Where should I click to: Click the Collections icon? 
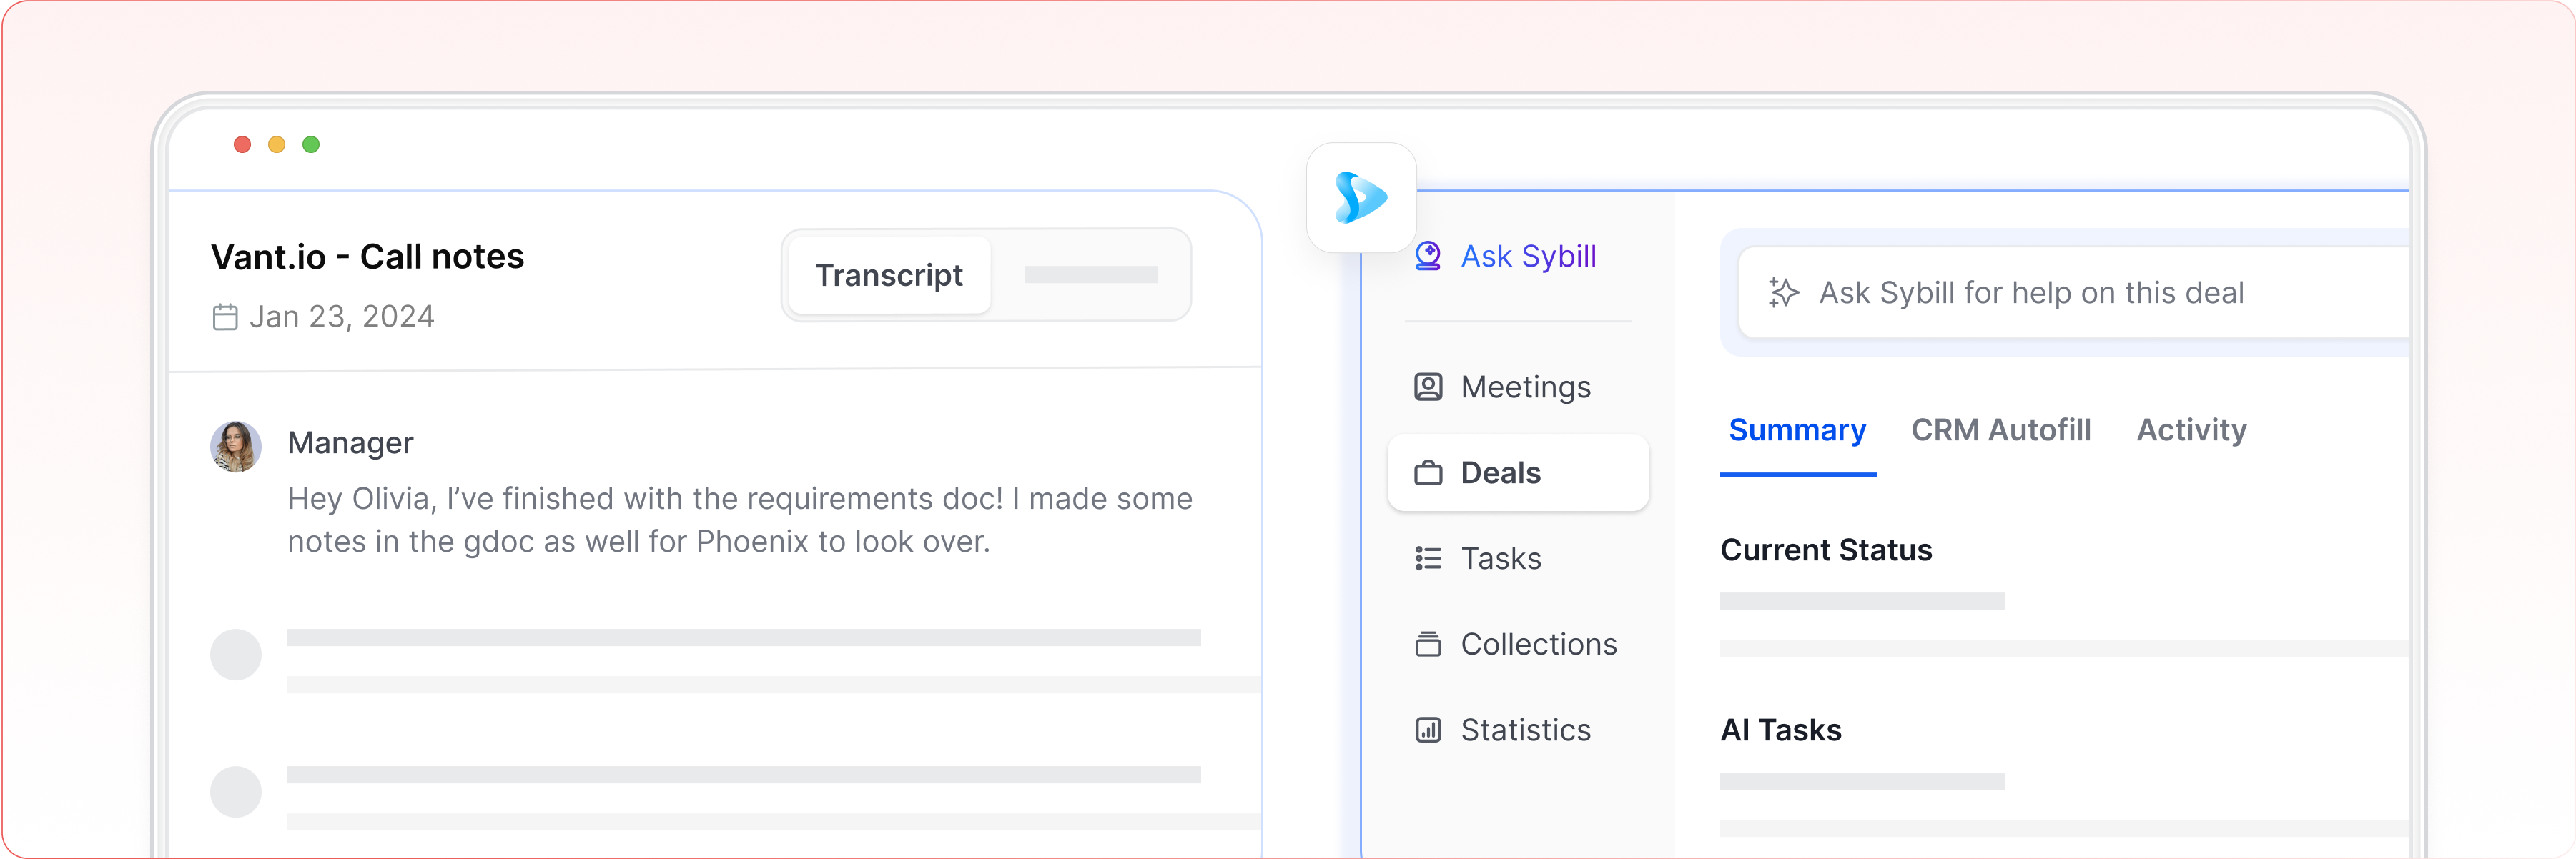(1428, 644)
